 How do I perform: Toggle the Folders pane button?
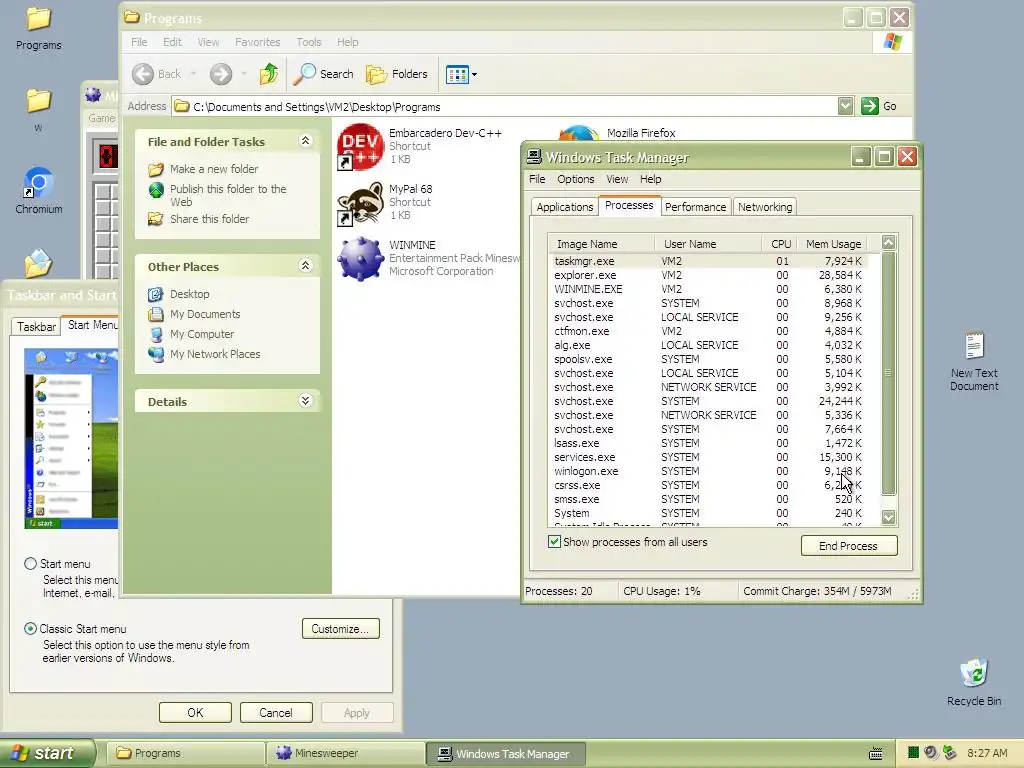click(x=396, y=74)
